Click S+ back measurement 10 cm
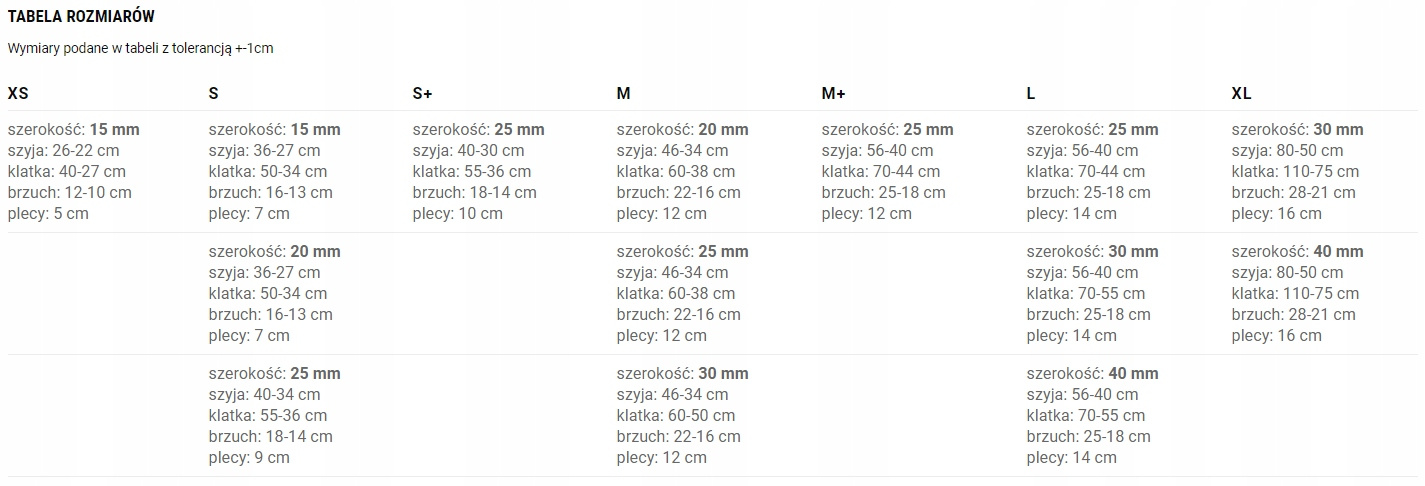Image resolution: width=1425 pixels, height=486 pixels. point(457,214)
